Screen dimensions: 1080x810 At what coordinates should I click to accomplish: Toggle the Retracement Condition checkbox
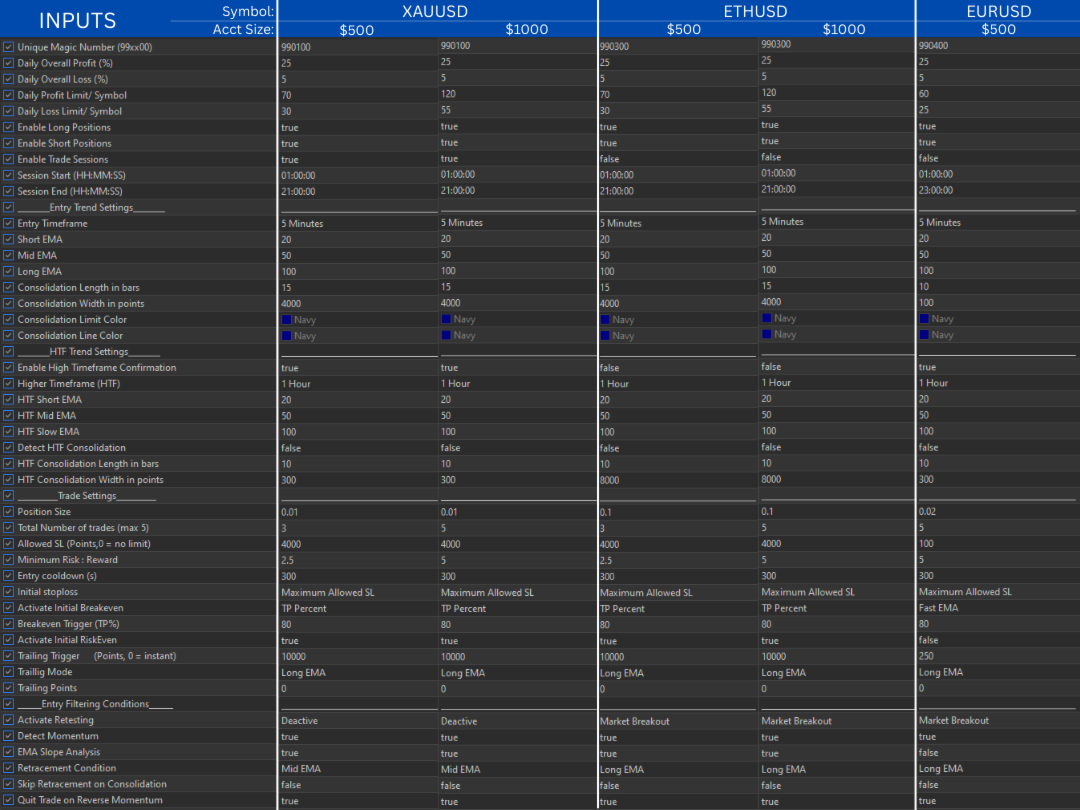(8, 768)
